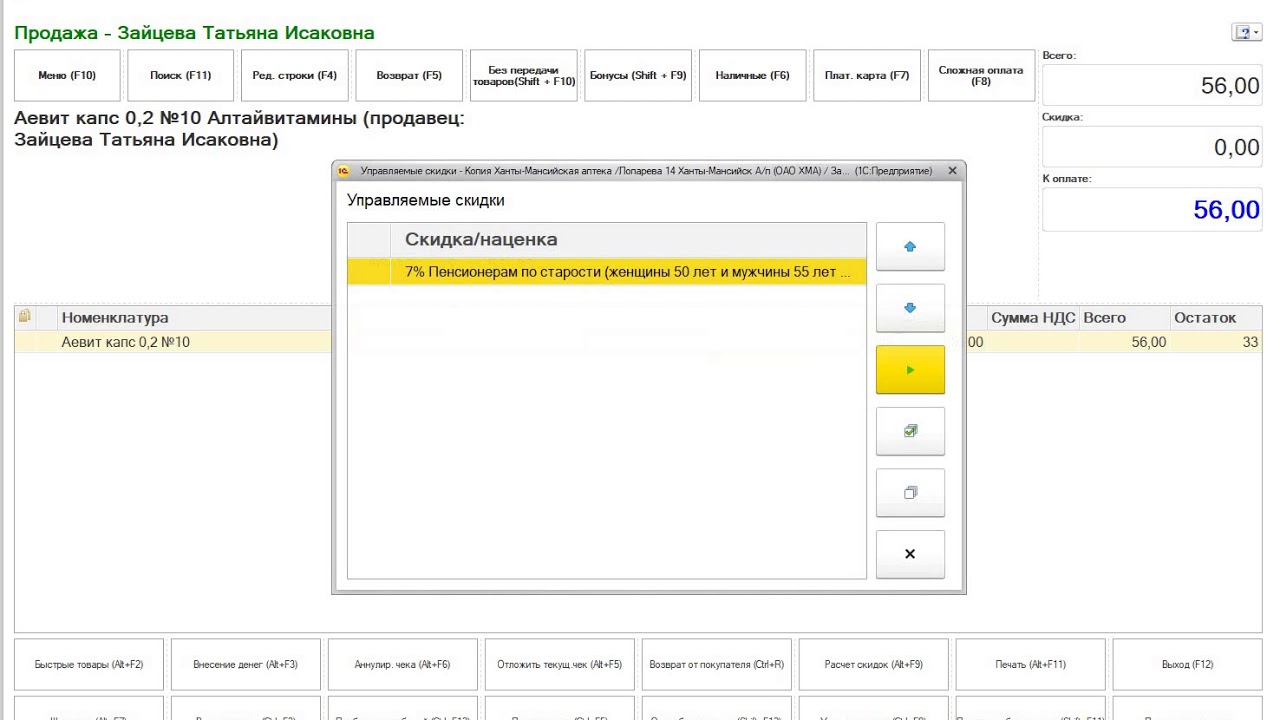The width and height of the screenshot is (1280, 720).
Task: Click Расчет скидок (Alt+F9)
Action: click(x=874, y=665)
